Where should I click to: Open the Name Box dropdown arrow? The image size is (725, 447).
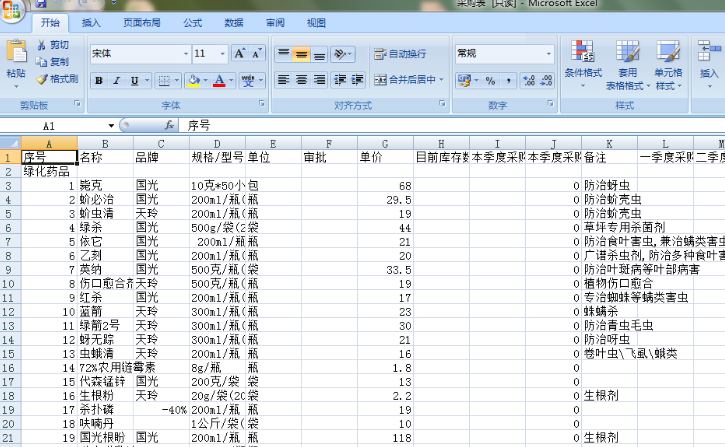(111, 126)
